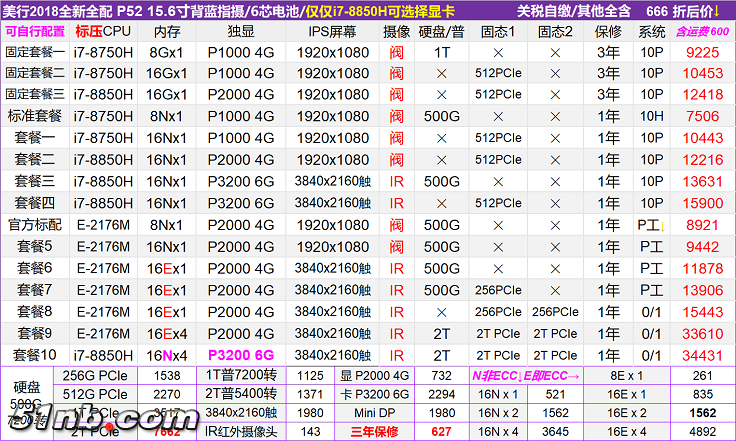Click the N非ECC E即ECC note

pos(525,375)
